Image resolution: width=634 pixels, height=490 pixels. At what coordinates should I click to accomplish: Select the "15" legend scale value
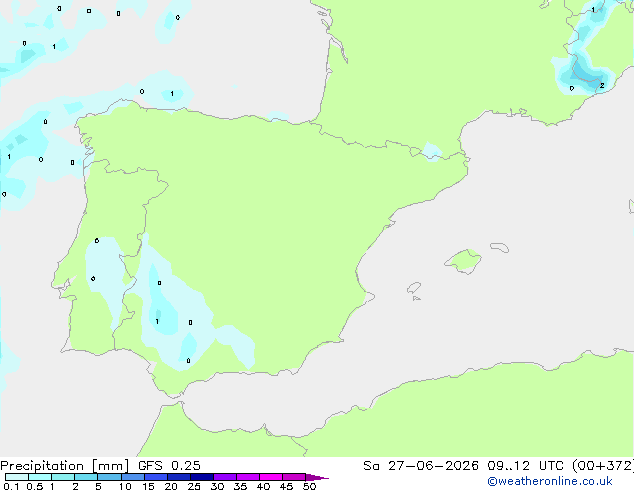click(x=148, y=486)
